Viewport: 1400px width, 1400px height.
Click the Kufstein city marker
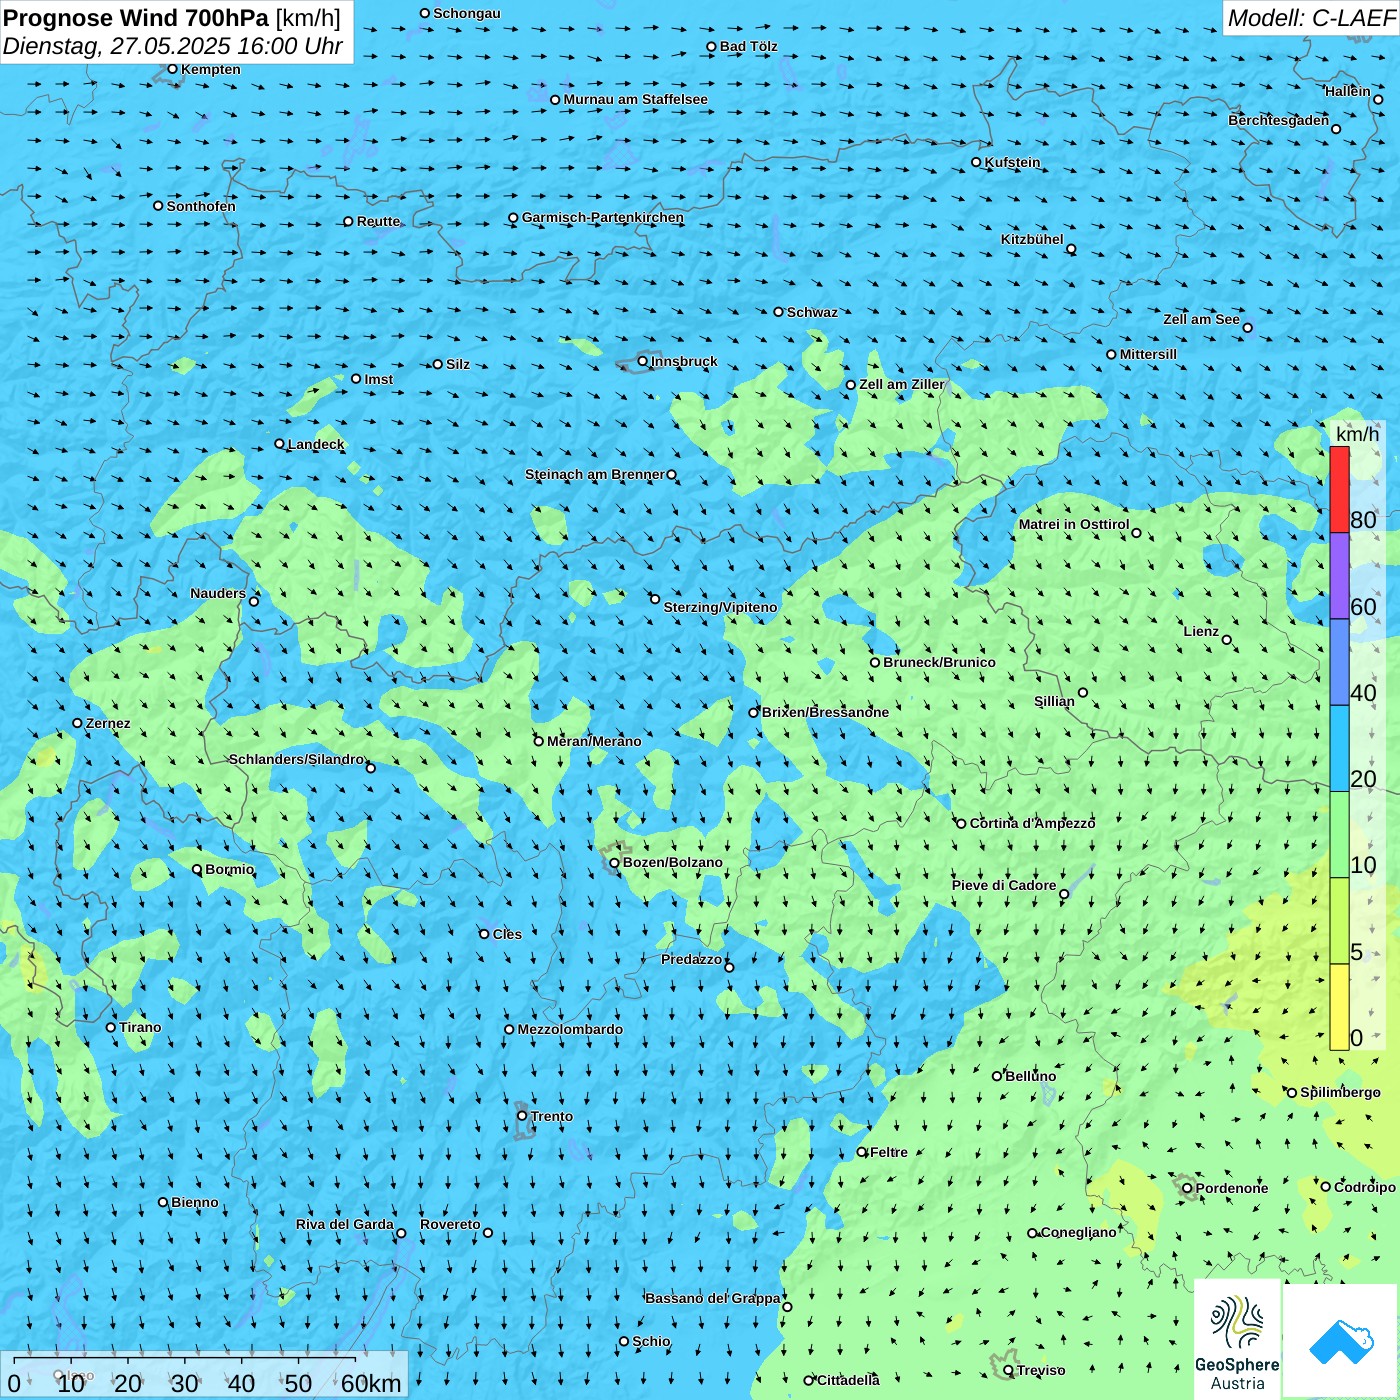tap(977, 162)
